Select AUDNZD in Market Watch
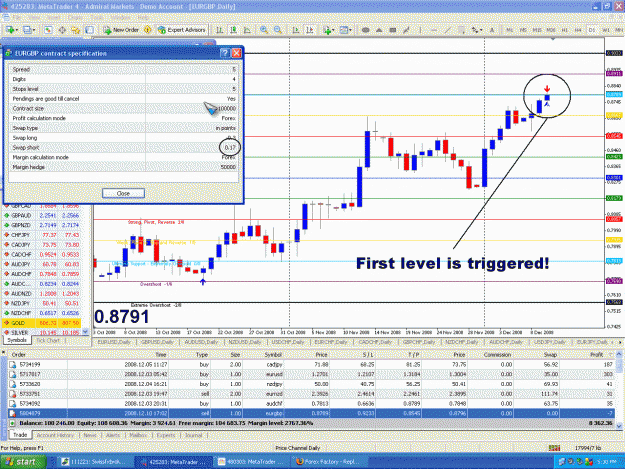The width and height of the screenshot is (625, 469). (41, 294)
